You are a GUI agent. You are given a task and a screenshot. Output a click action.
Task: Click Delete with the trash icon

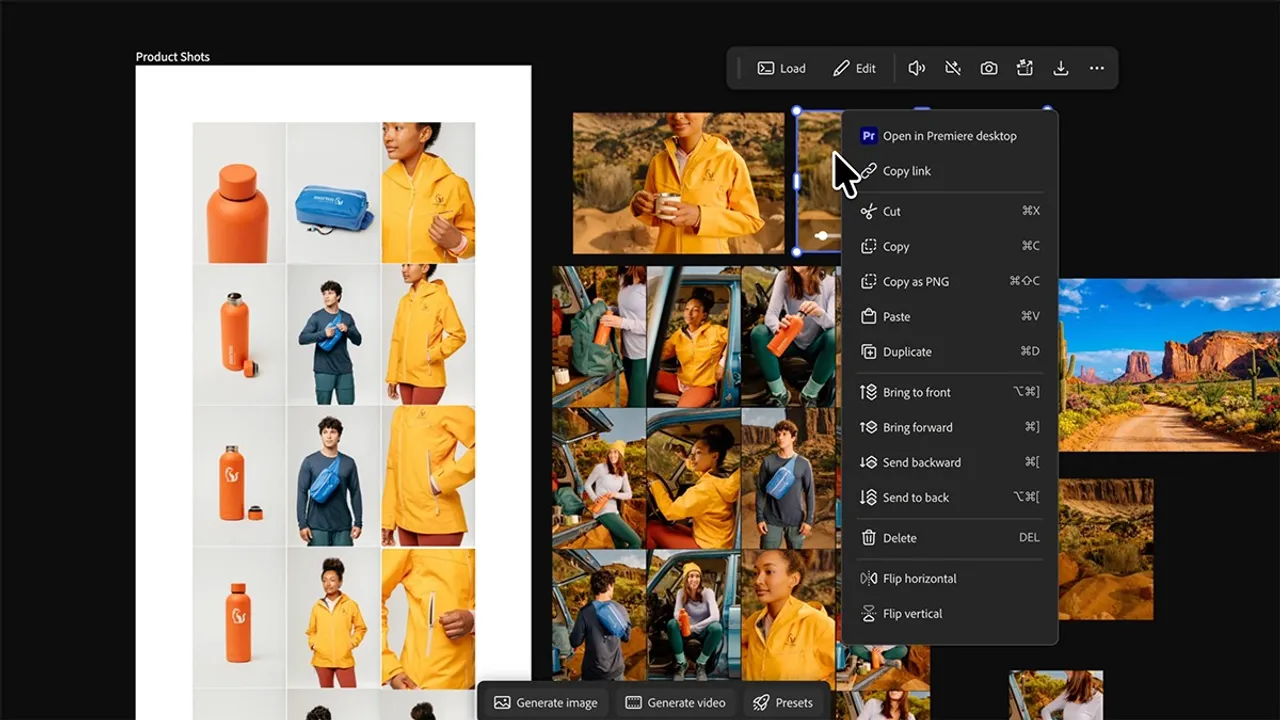click(899, 538)
